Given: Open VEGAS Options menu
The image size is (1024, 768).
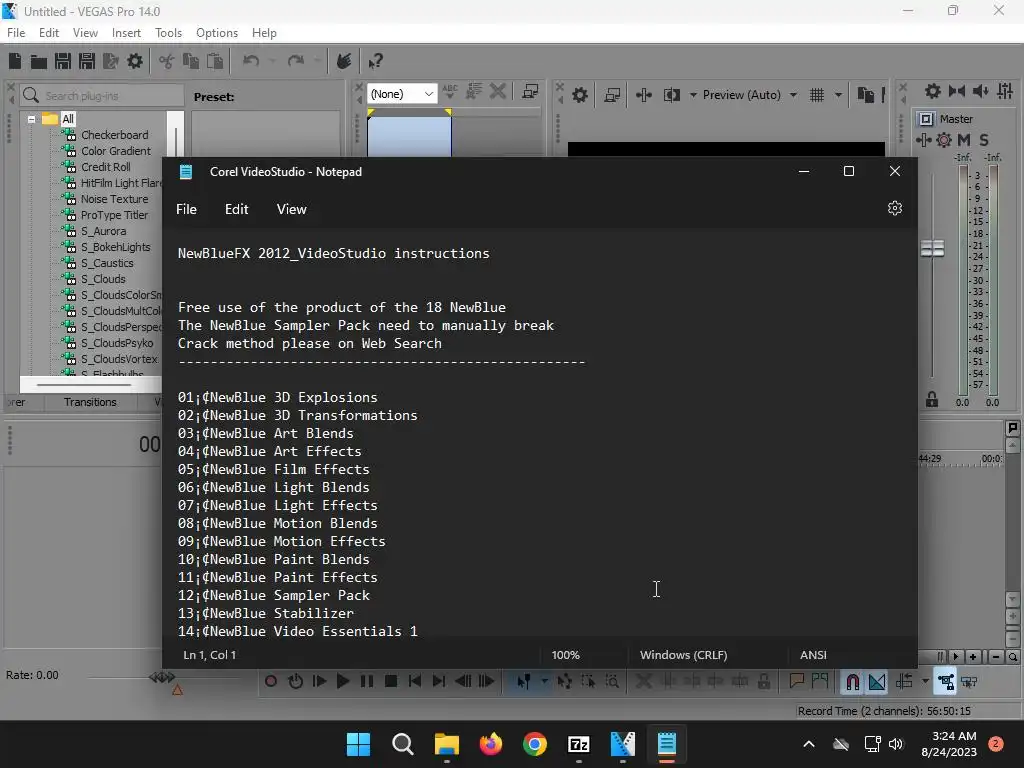Looking at the screenshot, I should [x=217, y=33].
